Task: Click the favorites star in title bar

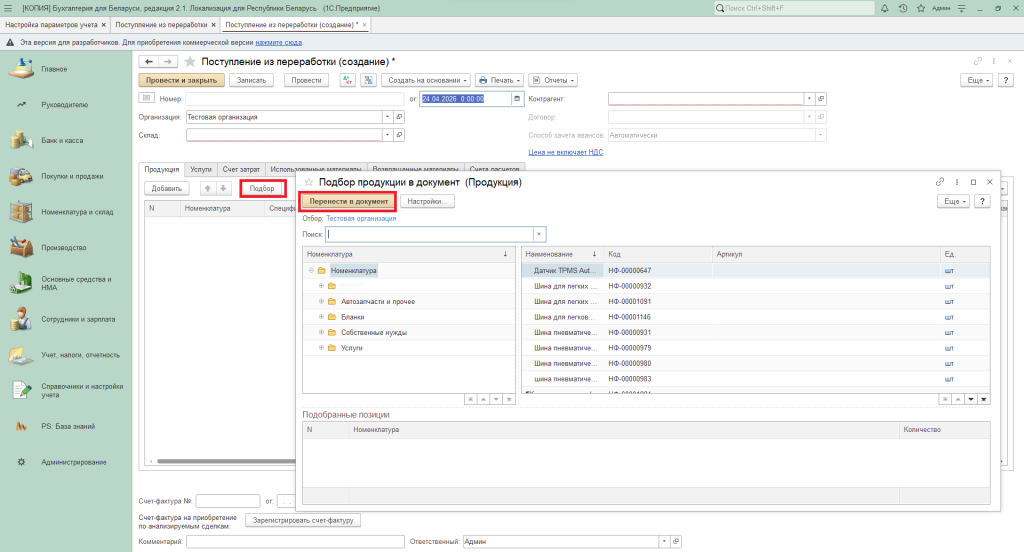Action: [x=919, y=8]
